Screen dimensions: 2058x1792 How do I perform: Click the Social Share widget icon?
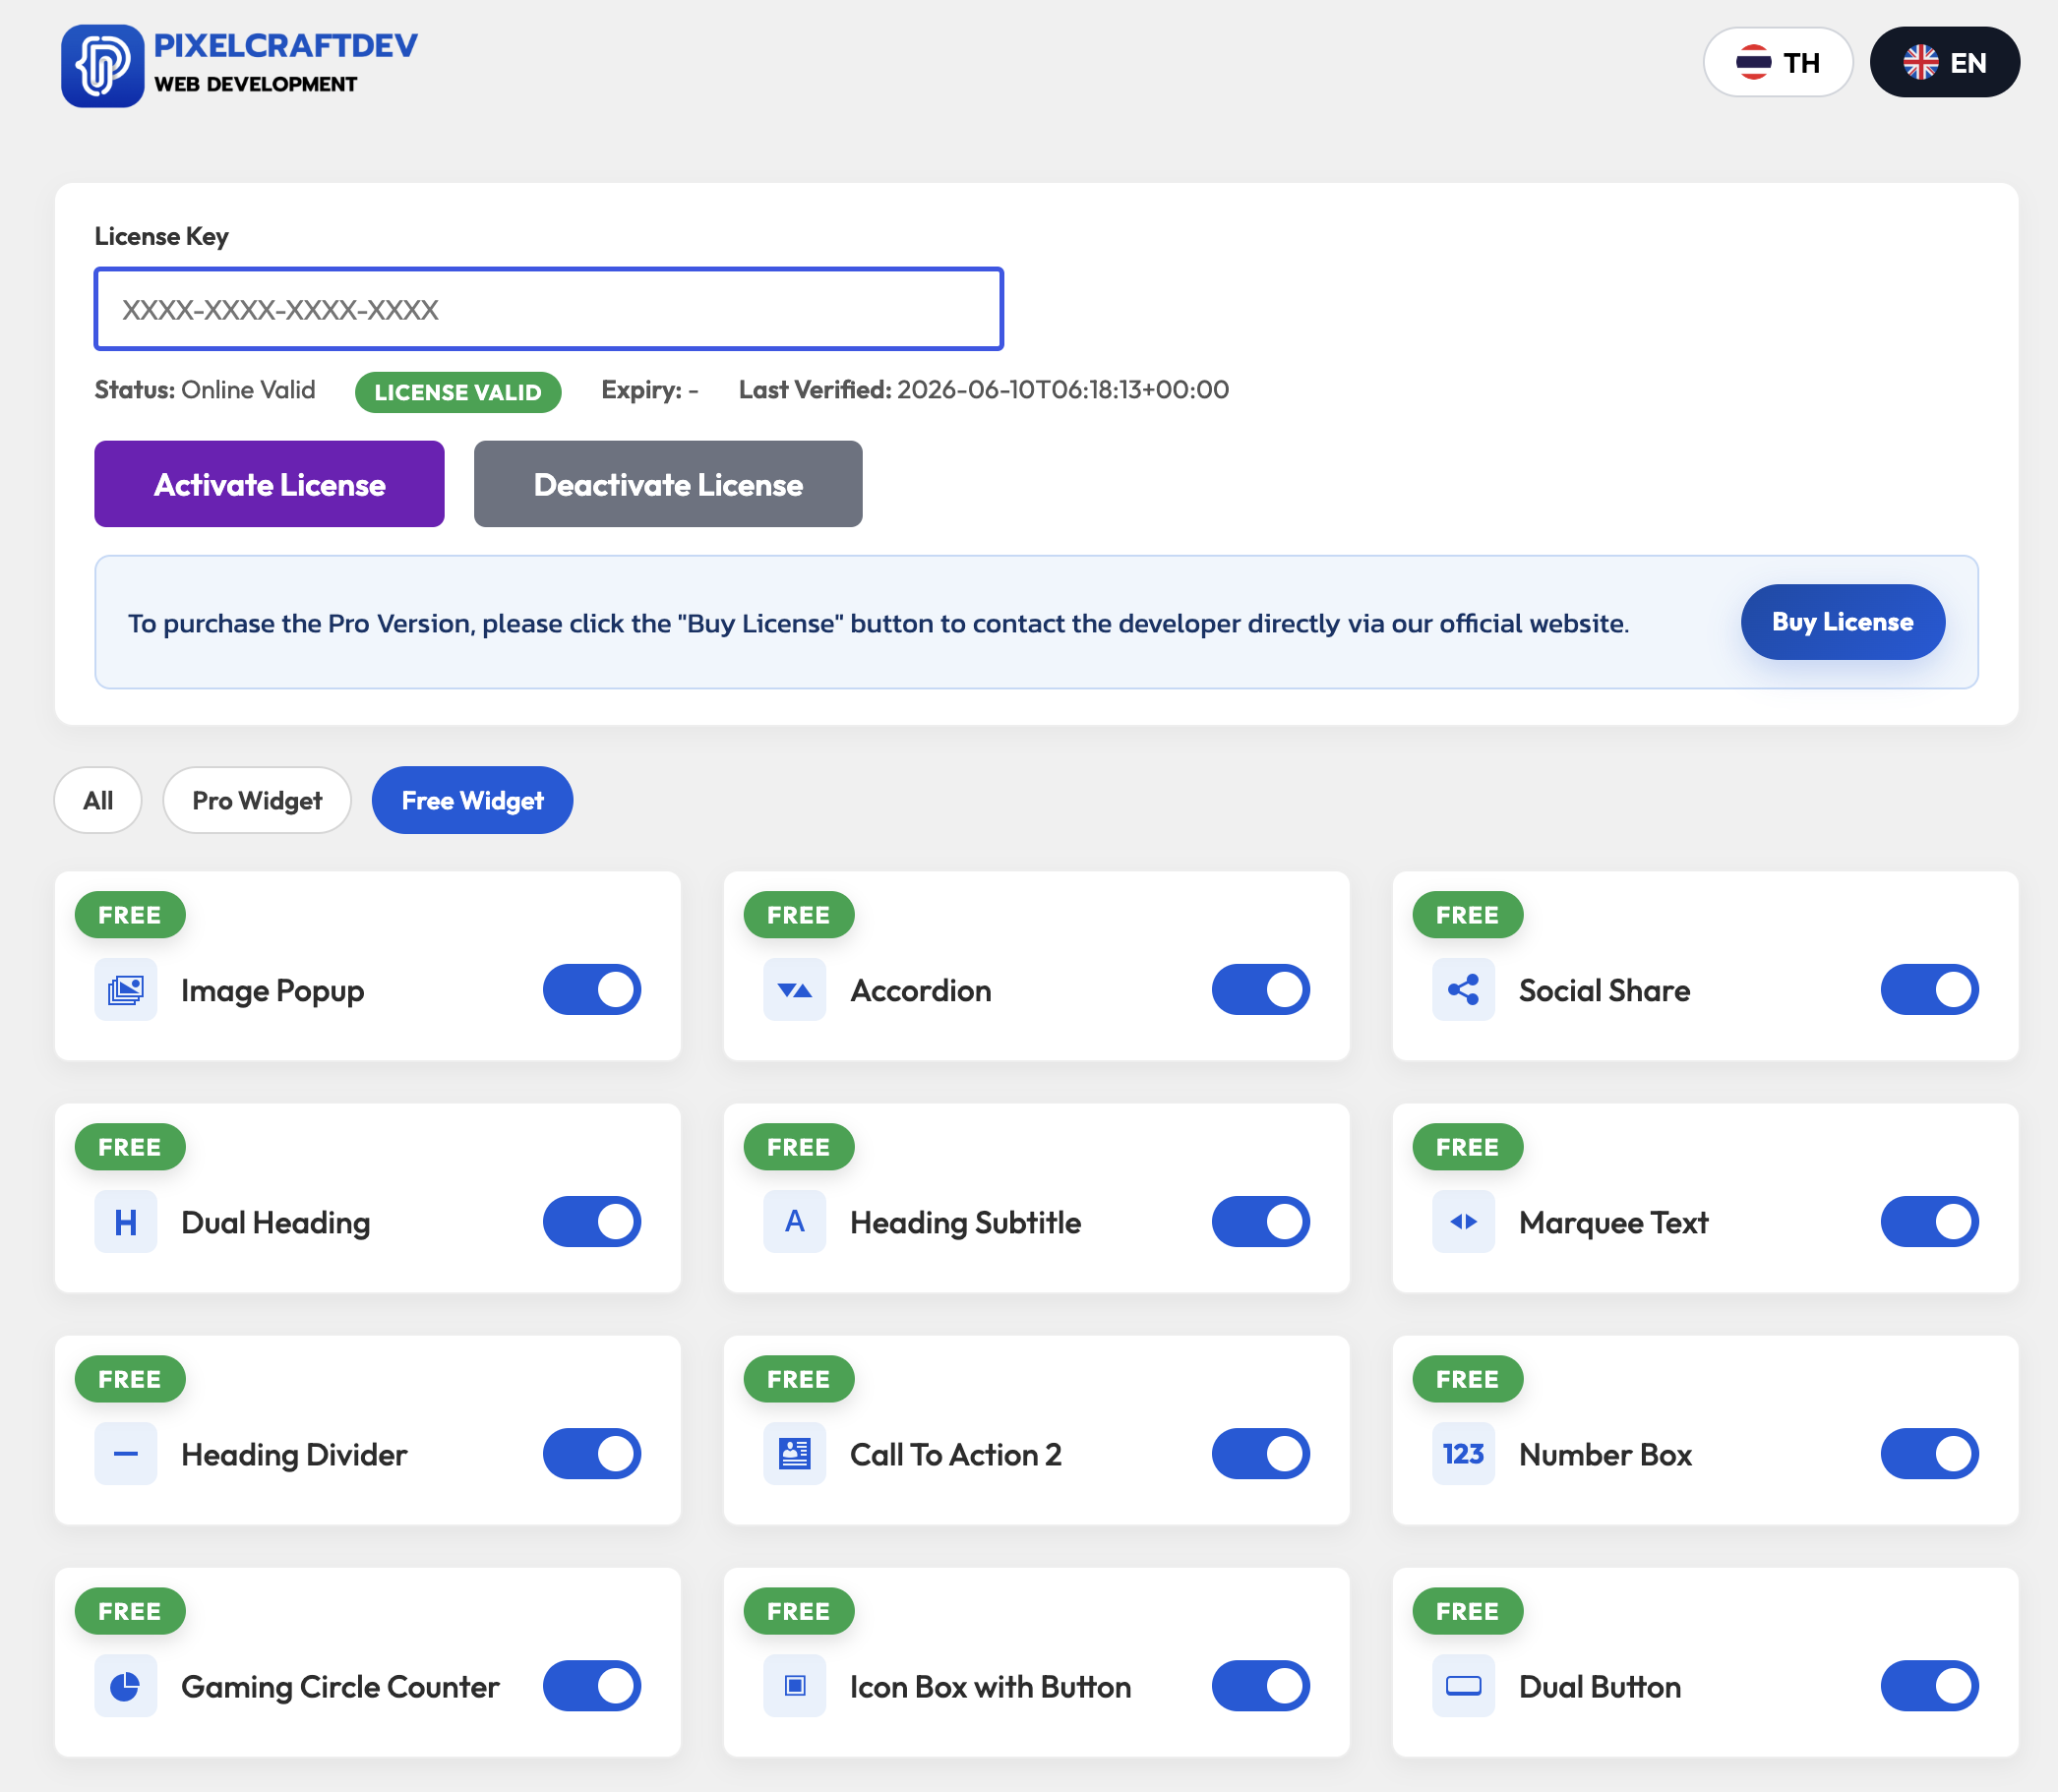point(1464,990)
